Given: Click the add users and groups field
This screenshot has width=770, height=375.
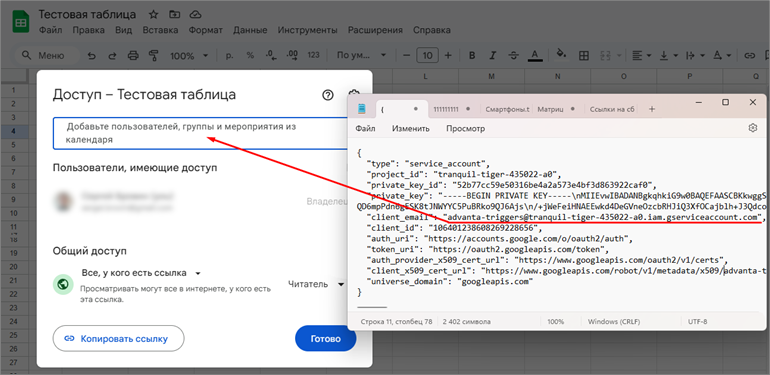Looking at the screenshot, I should [x=200, y=133].
